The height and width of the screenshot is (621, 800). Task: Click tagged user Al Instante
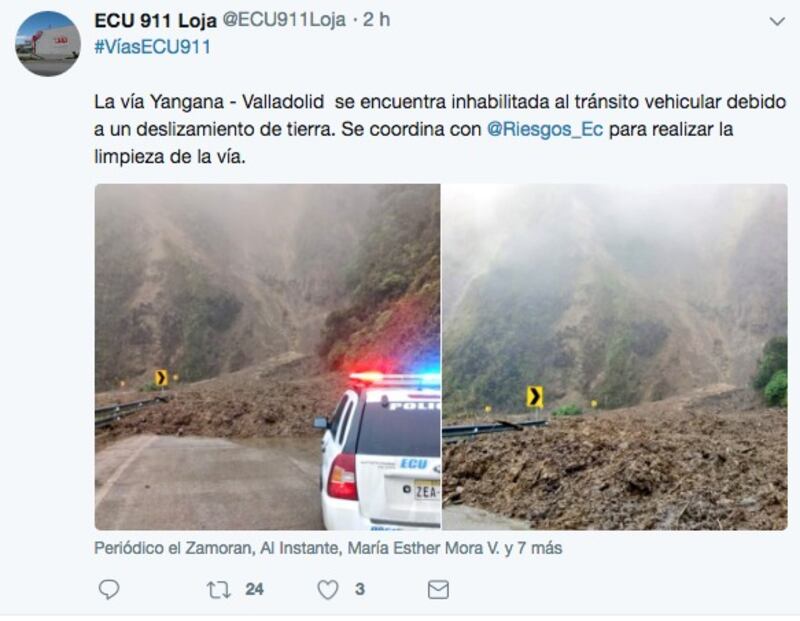coord(299,548)
